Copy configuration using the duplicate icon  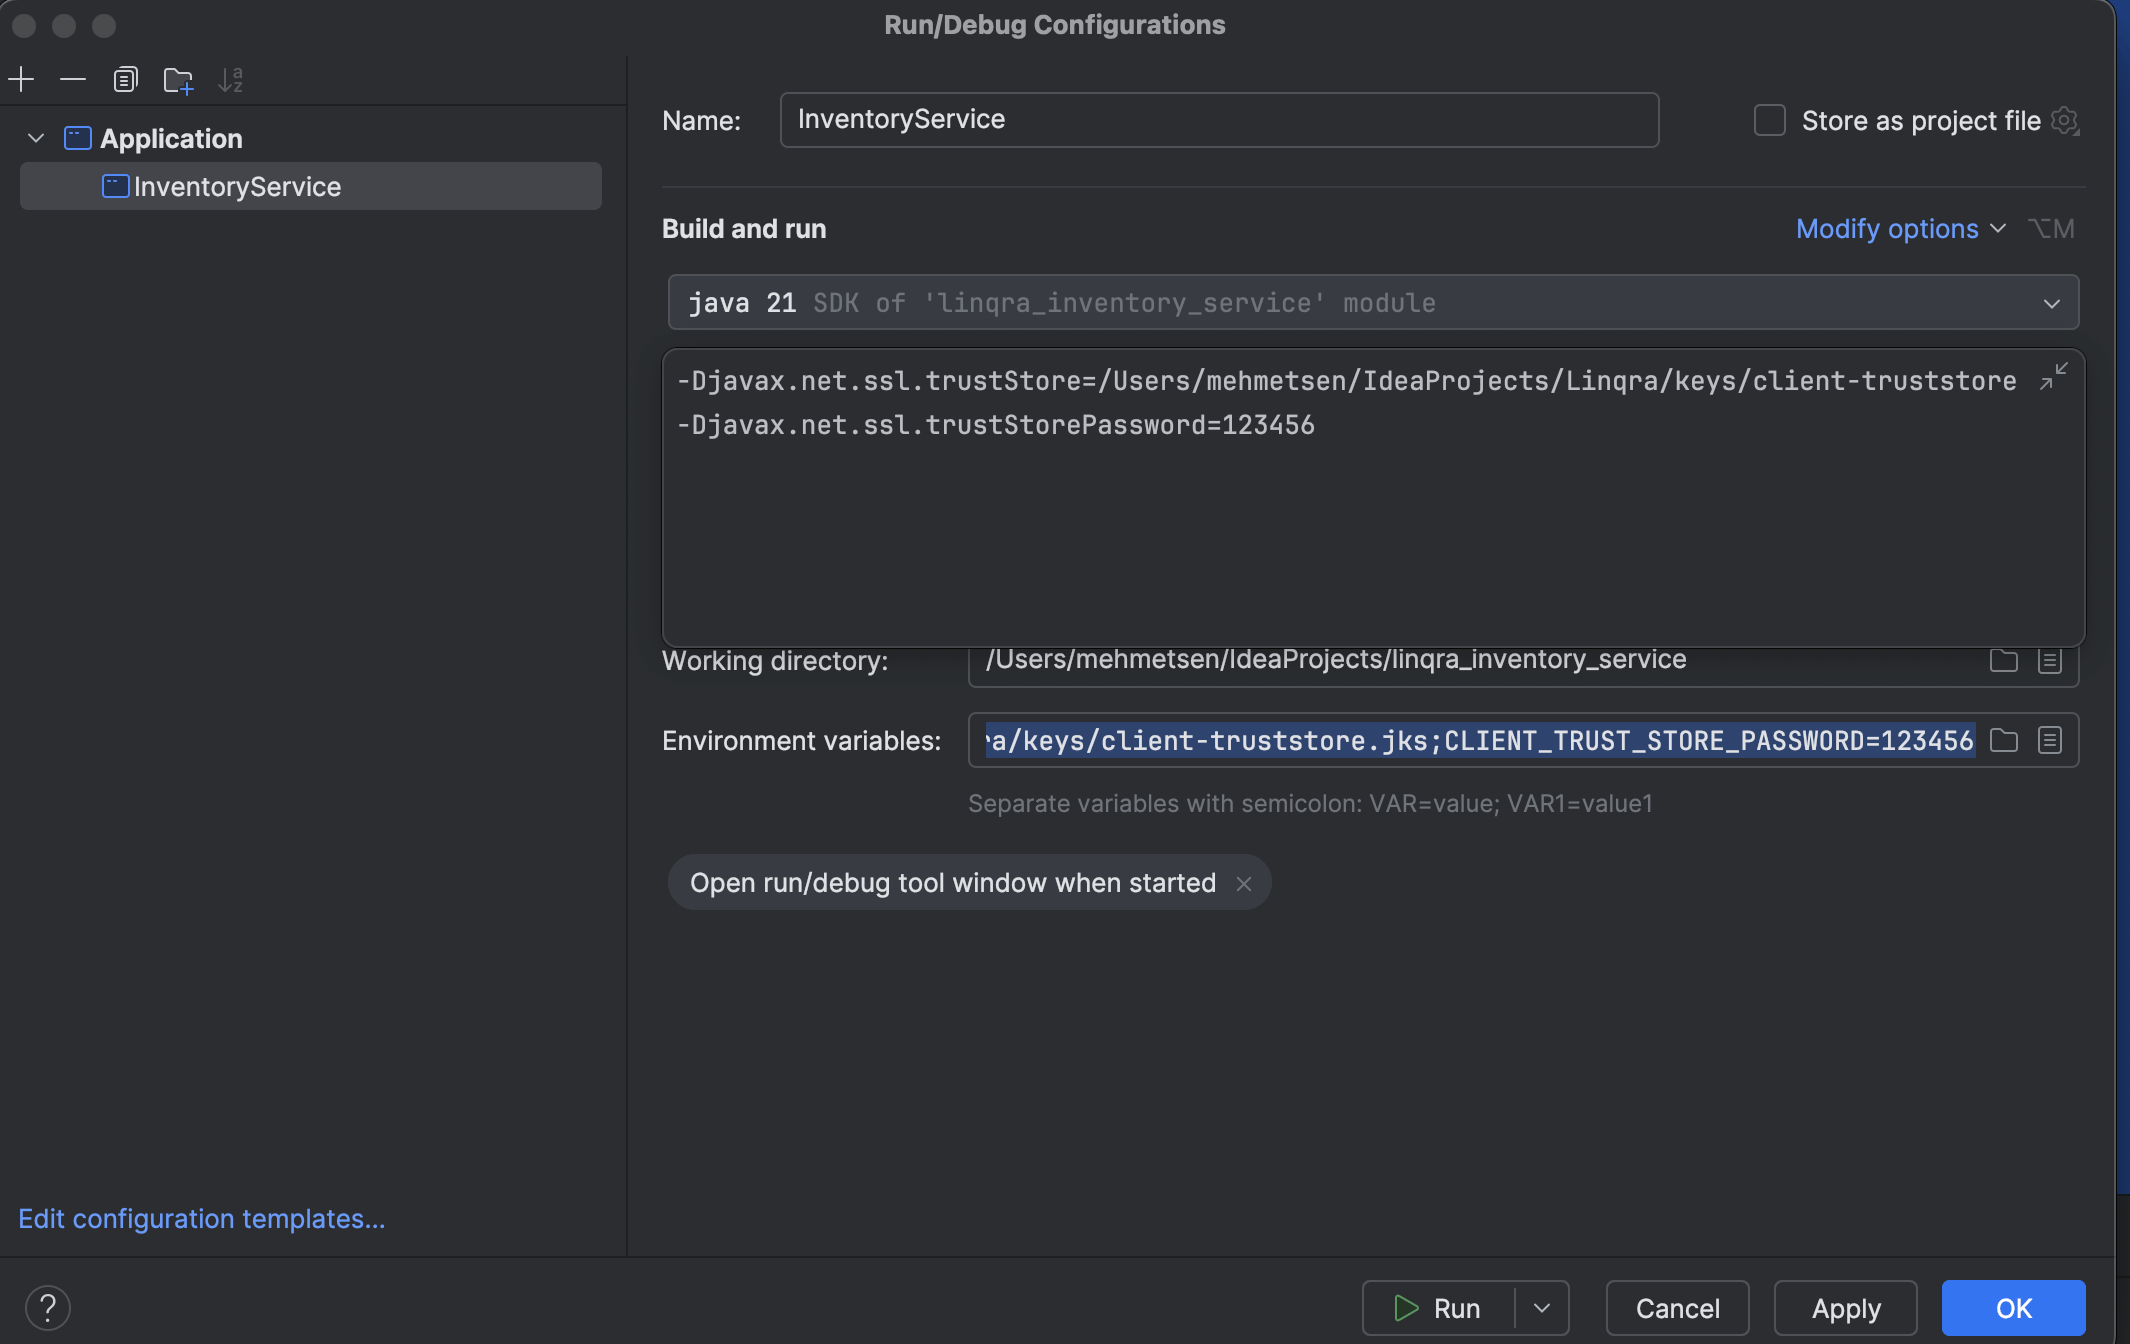coord(125,79)
